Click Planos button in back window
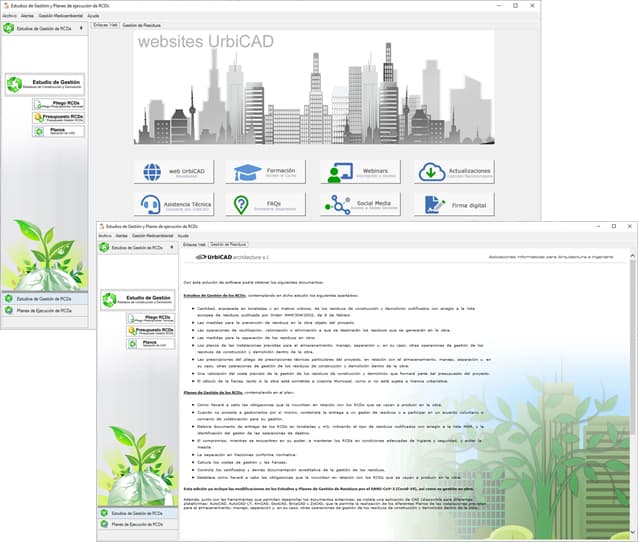 pyautogui.click(x=59, y=131)
